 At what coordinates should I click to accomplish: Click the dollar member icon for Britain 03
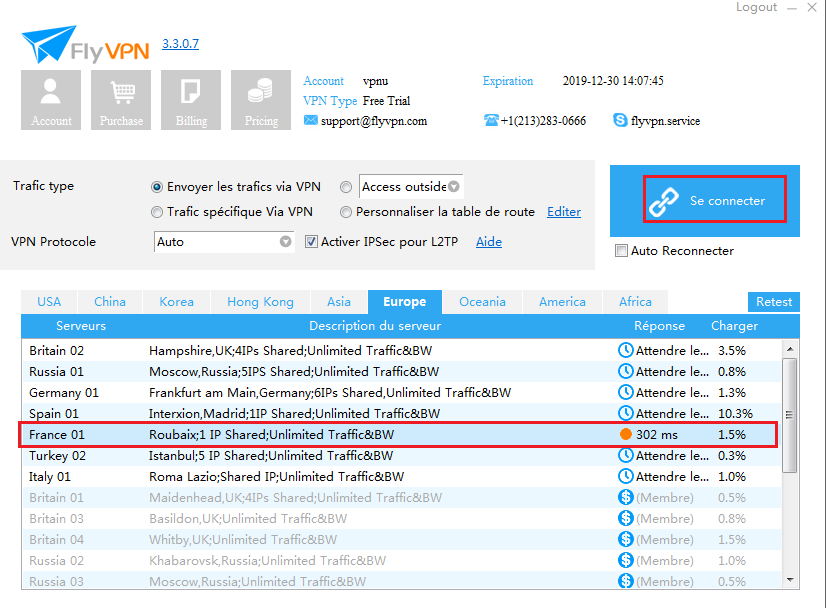[625, 518]
